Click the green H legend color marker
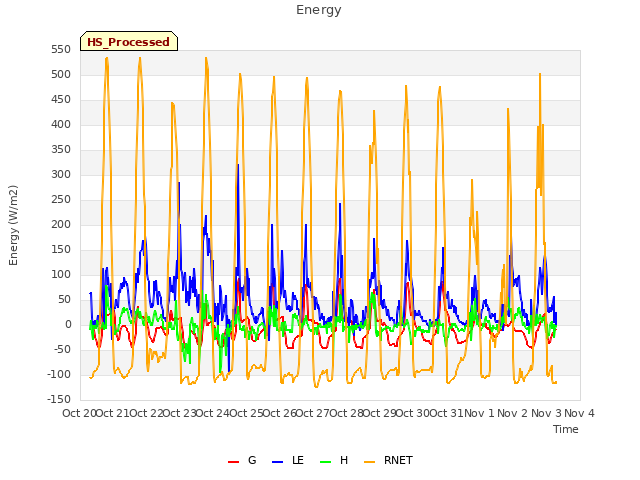Image resolution: width=640 pixels, height=480 pixels. [325, 462]
